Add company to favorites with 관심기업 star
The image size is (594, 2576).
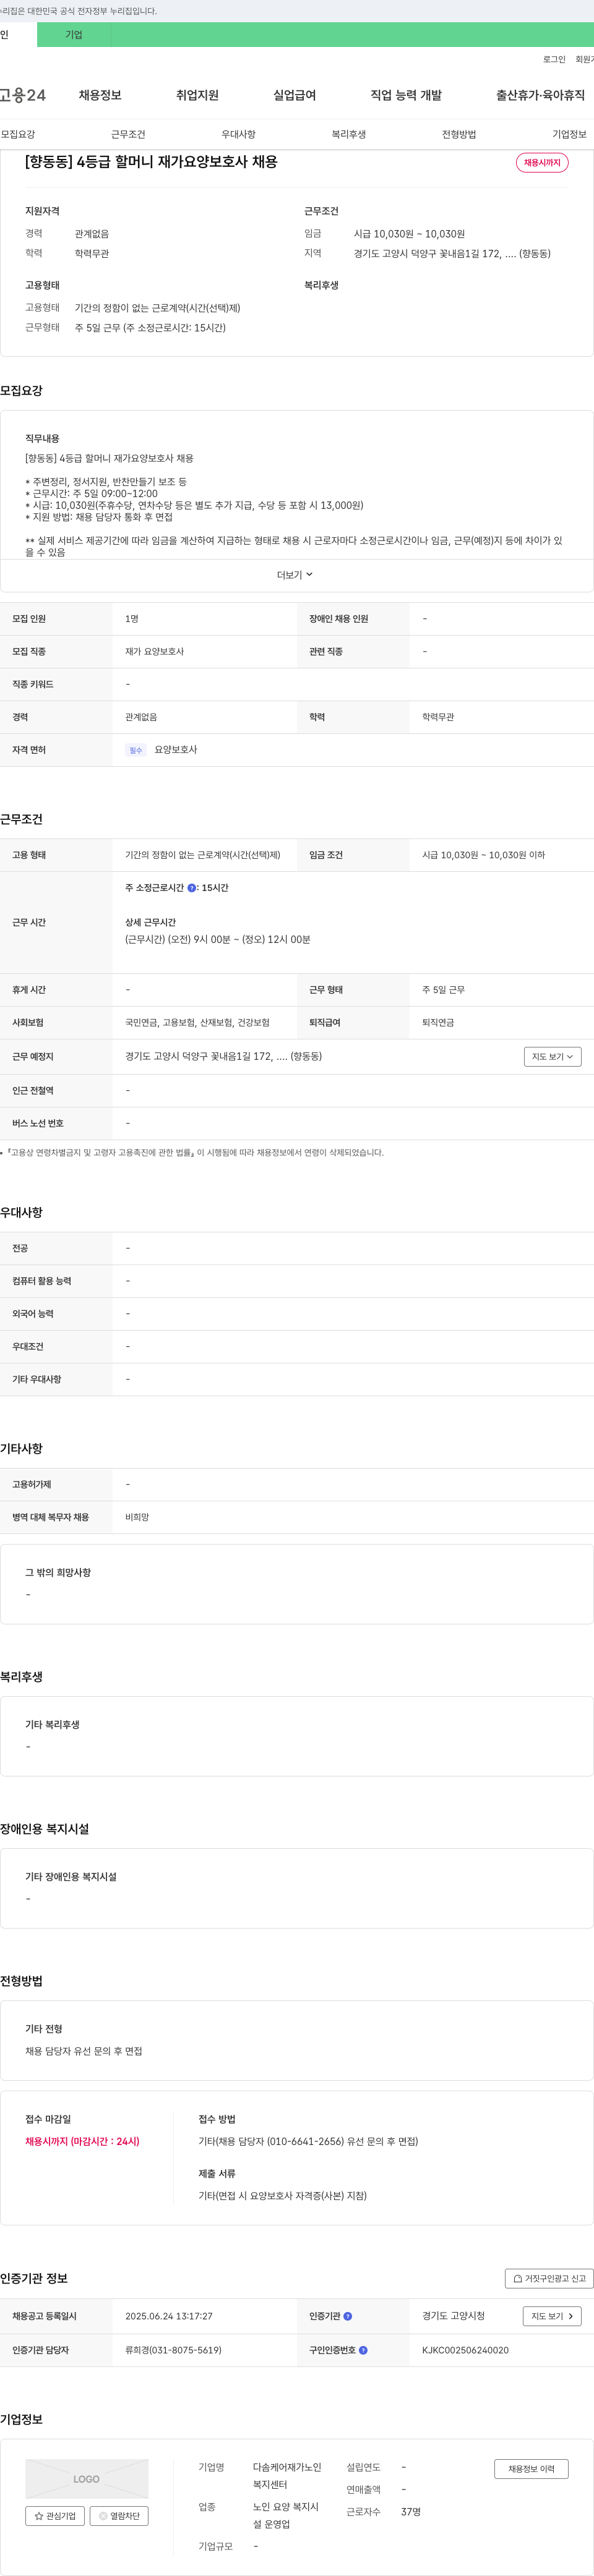(x=55, y=2516)
